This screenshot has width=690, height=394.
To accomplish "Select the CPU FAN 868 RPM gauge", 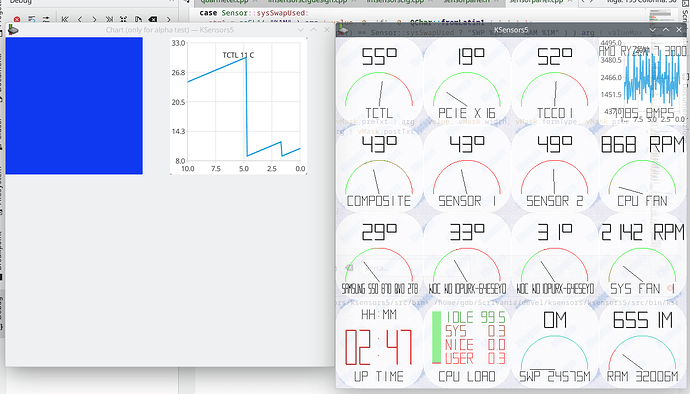I will (x=642, y=170).
